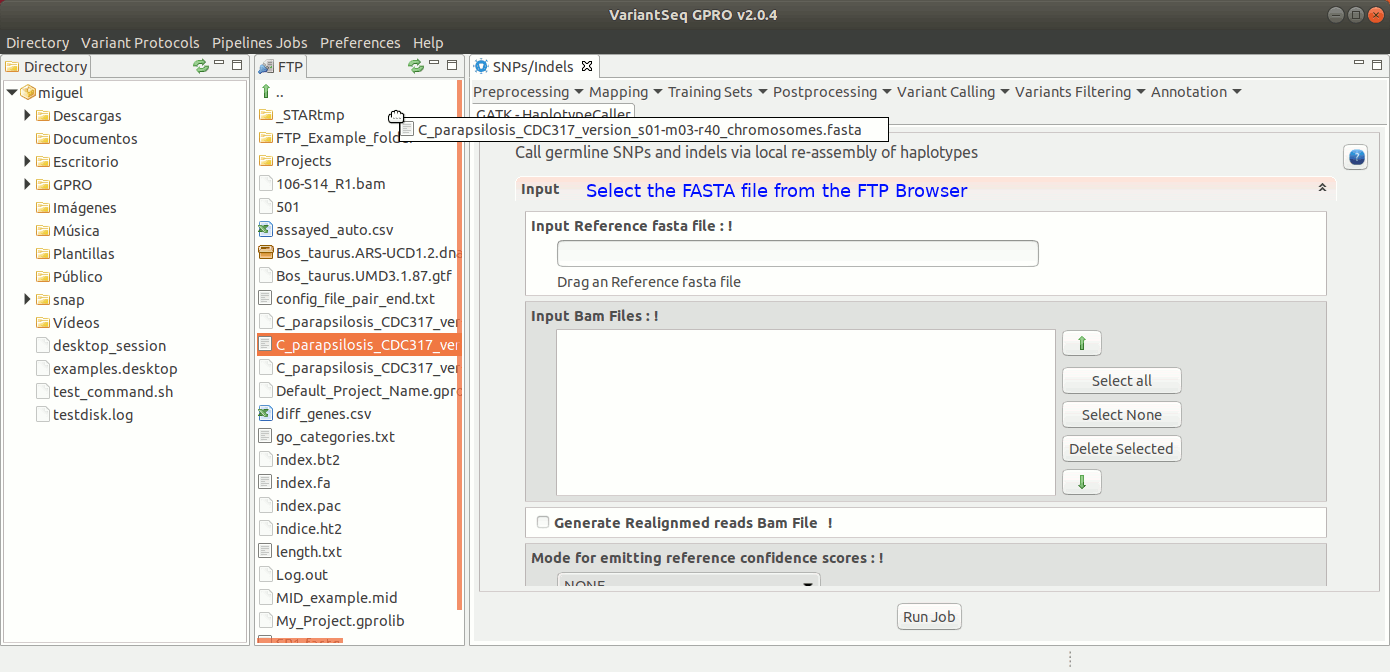This screenshot has width=1390, height=672.
Task: Maximize the FTP panel
Action: [452, 65]
